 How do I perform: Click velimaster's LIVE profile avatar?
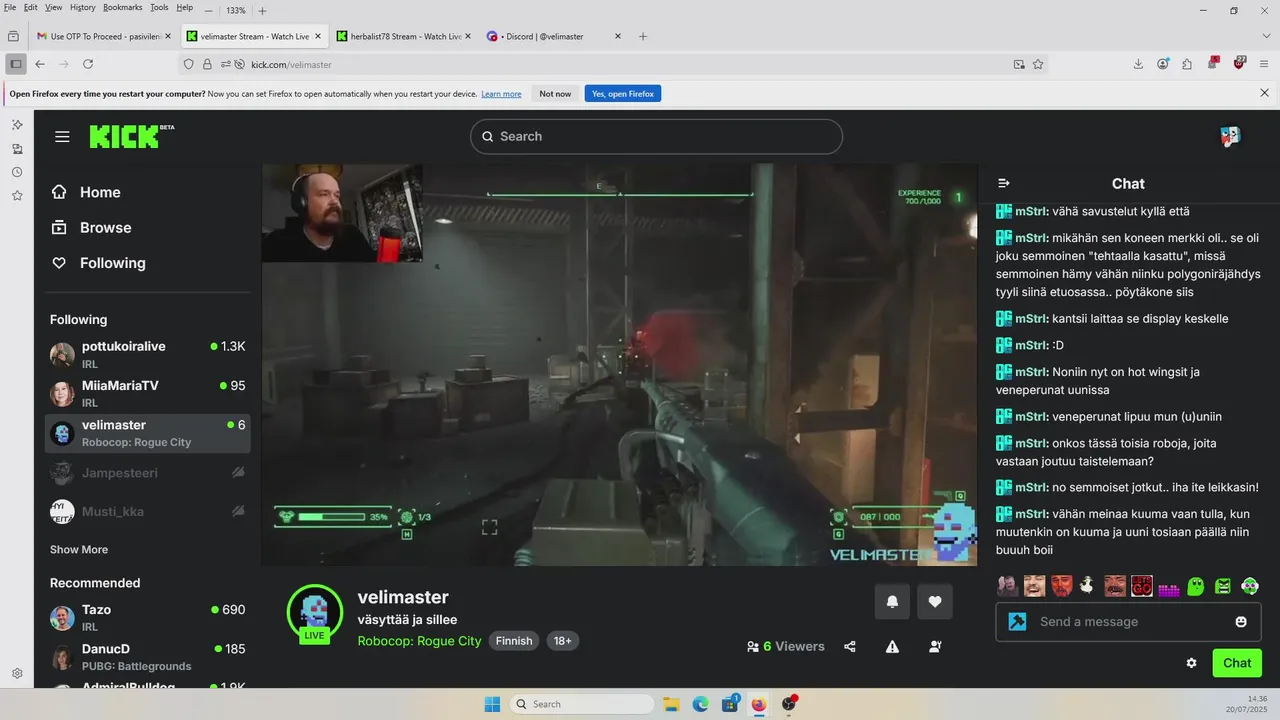[x=315, y=613]
